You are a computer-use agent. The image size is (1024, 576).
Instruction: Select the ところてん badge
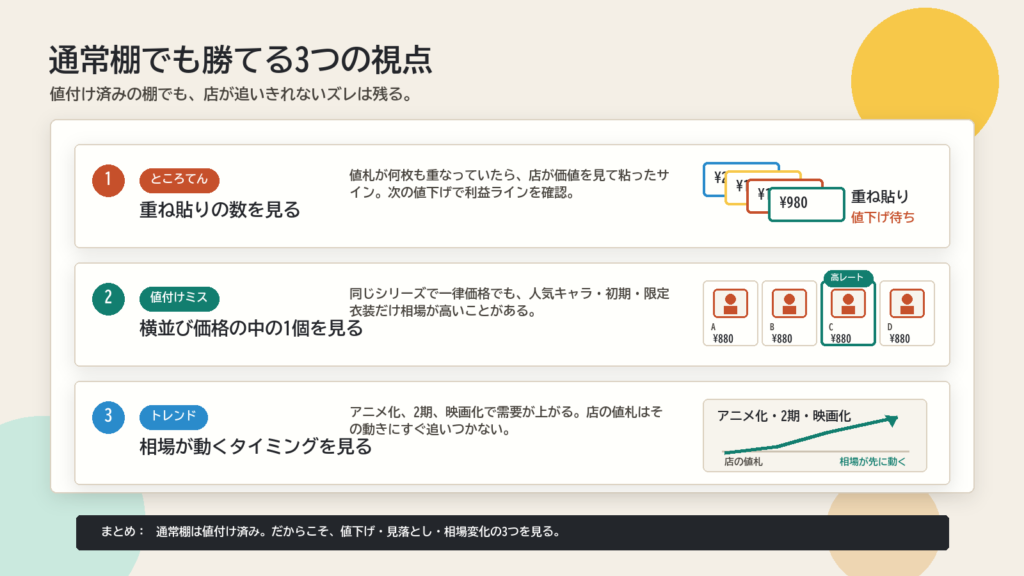[179, 180]
